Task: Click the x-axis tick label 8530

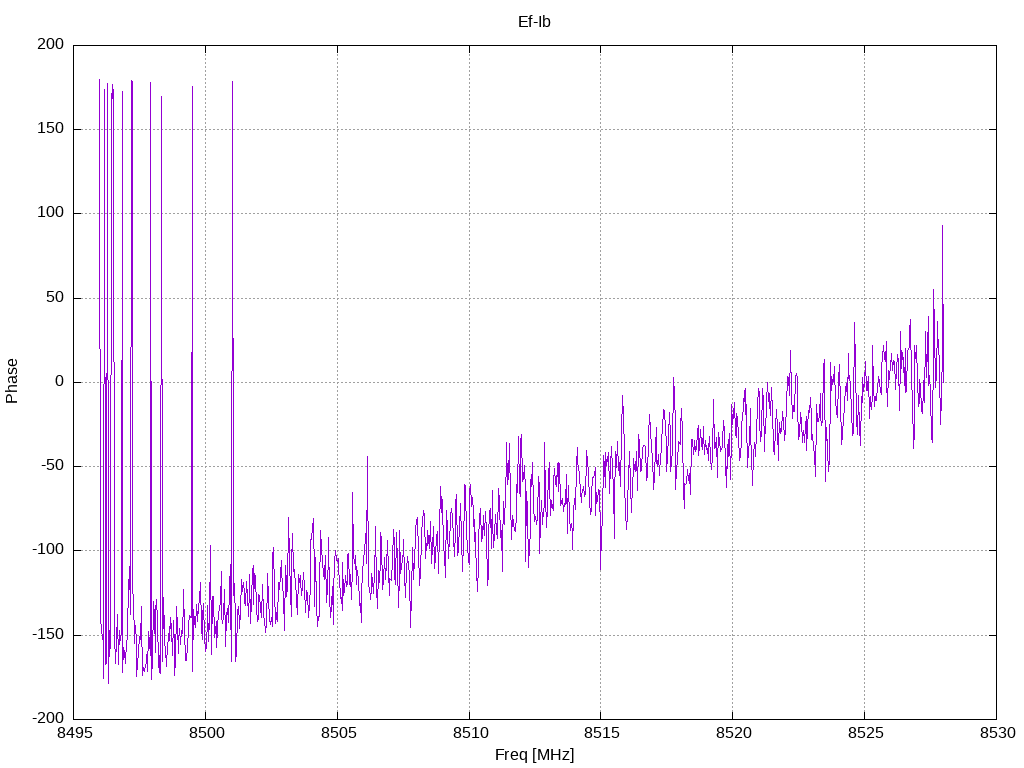Action: (x=997, y=734)
